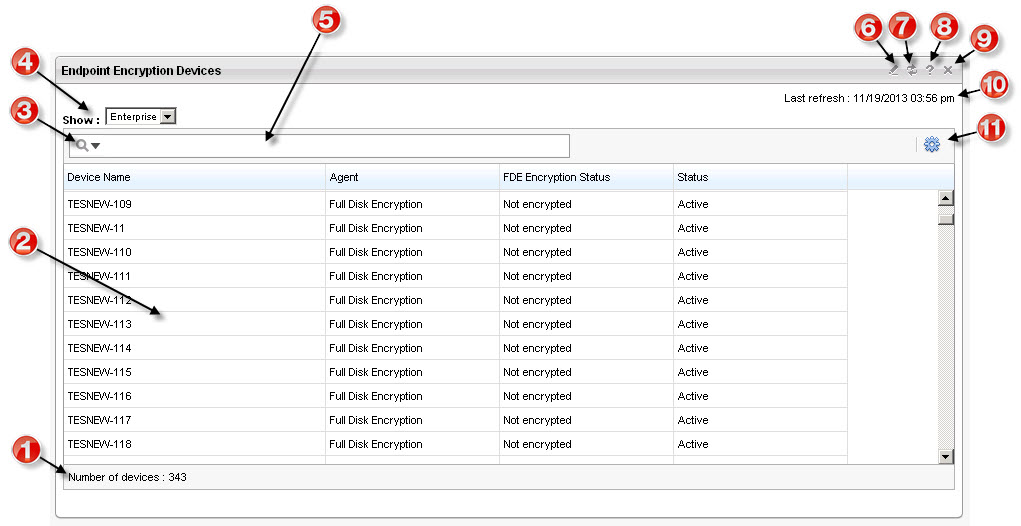The width and height of the screenshot is (1021, 526).
Task: Click the refresh arrows icon in header
Action: point(912,70)
